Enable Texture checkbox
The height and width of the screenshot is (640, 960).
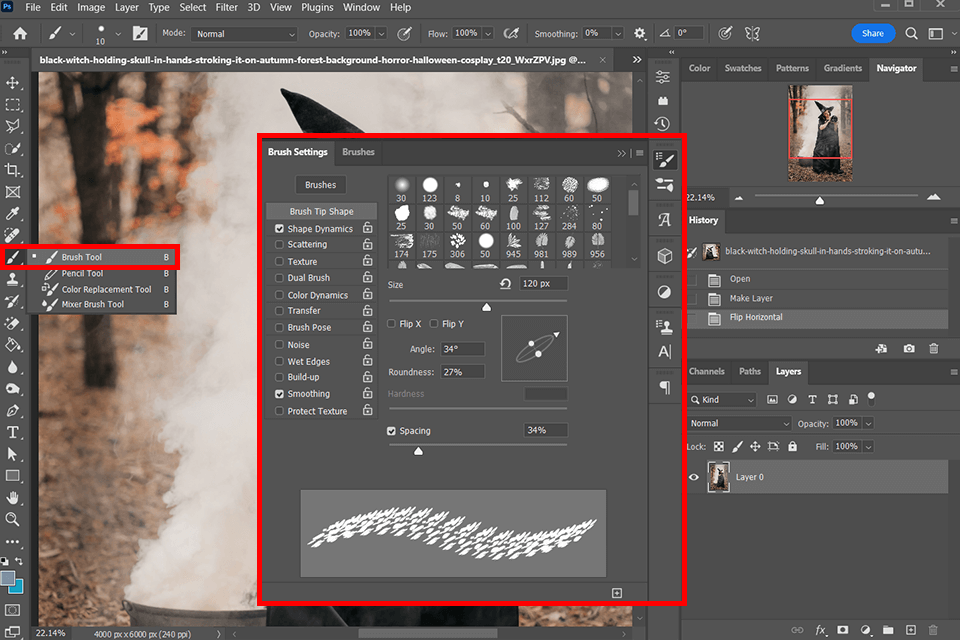point(279,262)
